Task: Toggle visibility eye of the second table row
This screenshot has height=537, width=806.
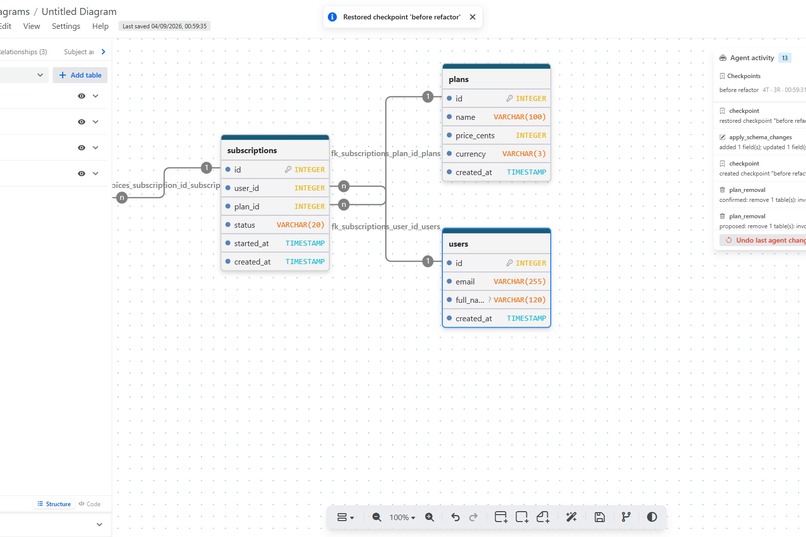Action: tap(81, 122)
